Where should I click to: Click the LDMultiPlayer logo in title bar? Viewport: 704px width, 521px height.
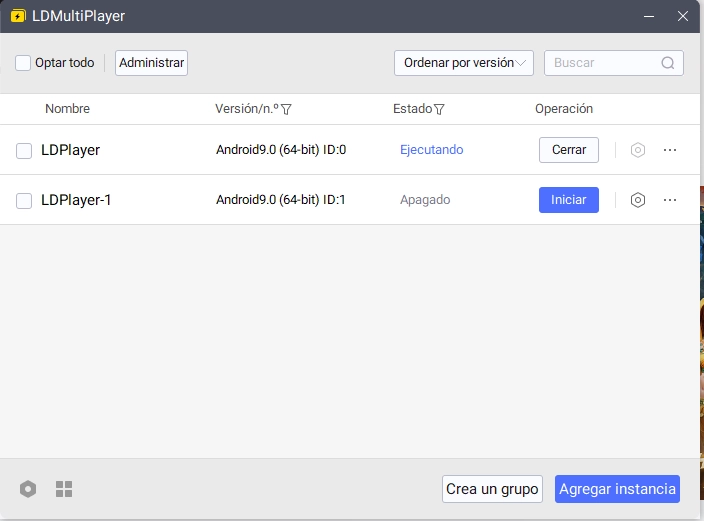18,16
